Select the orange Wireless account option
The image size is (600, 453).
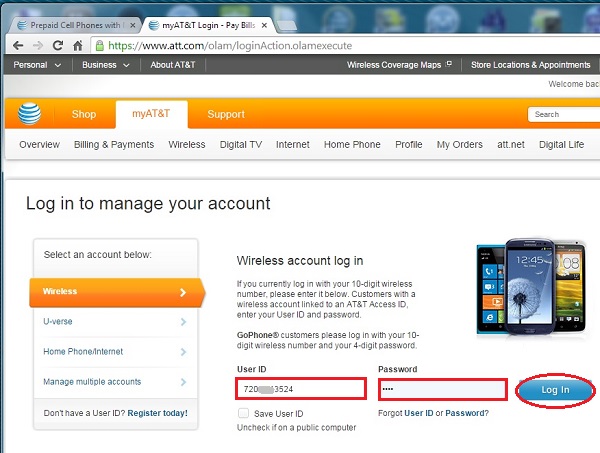117,292
